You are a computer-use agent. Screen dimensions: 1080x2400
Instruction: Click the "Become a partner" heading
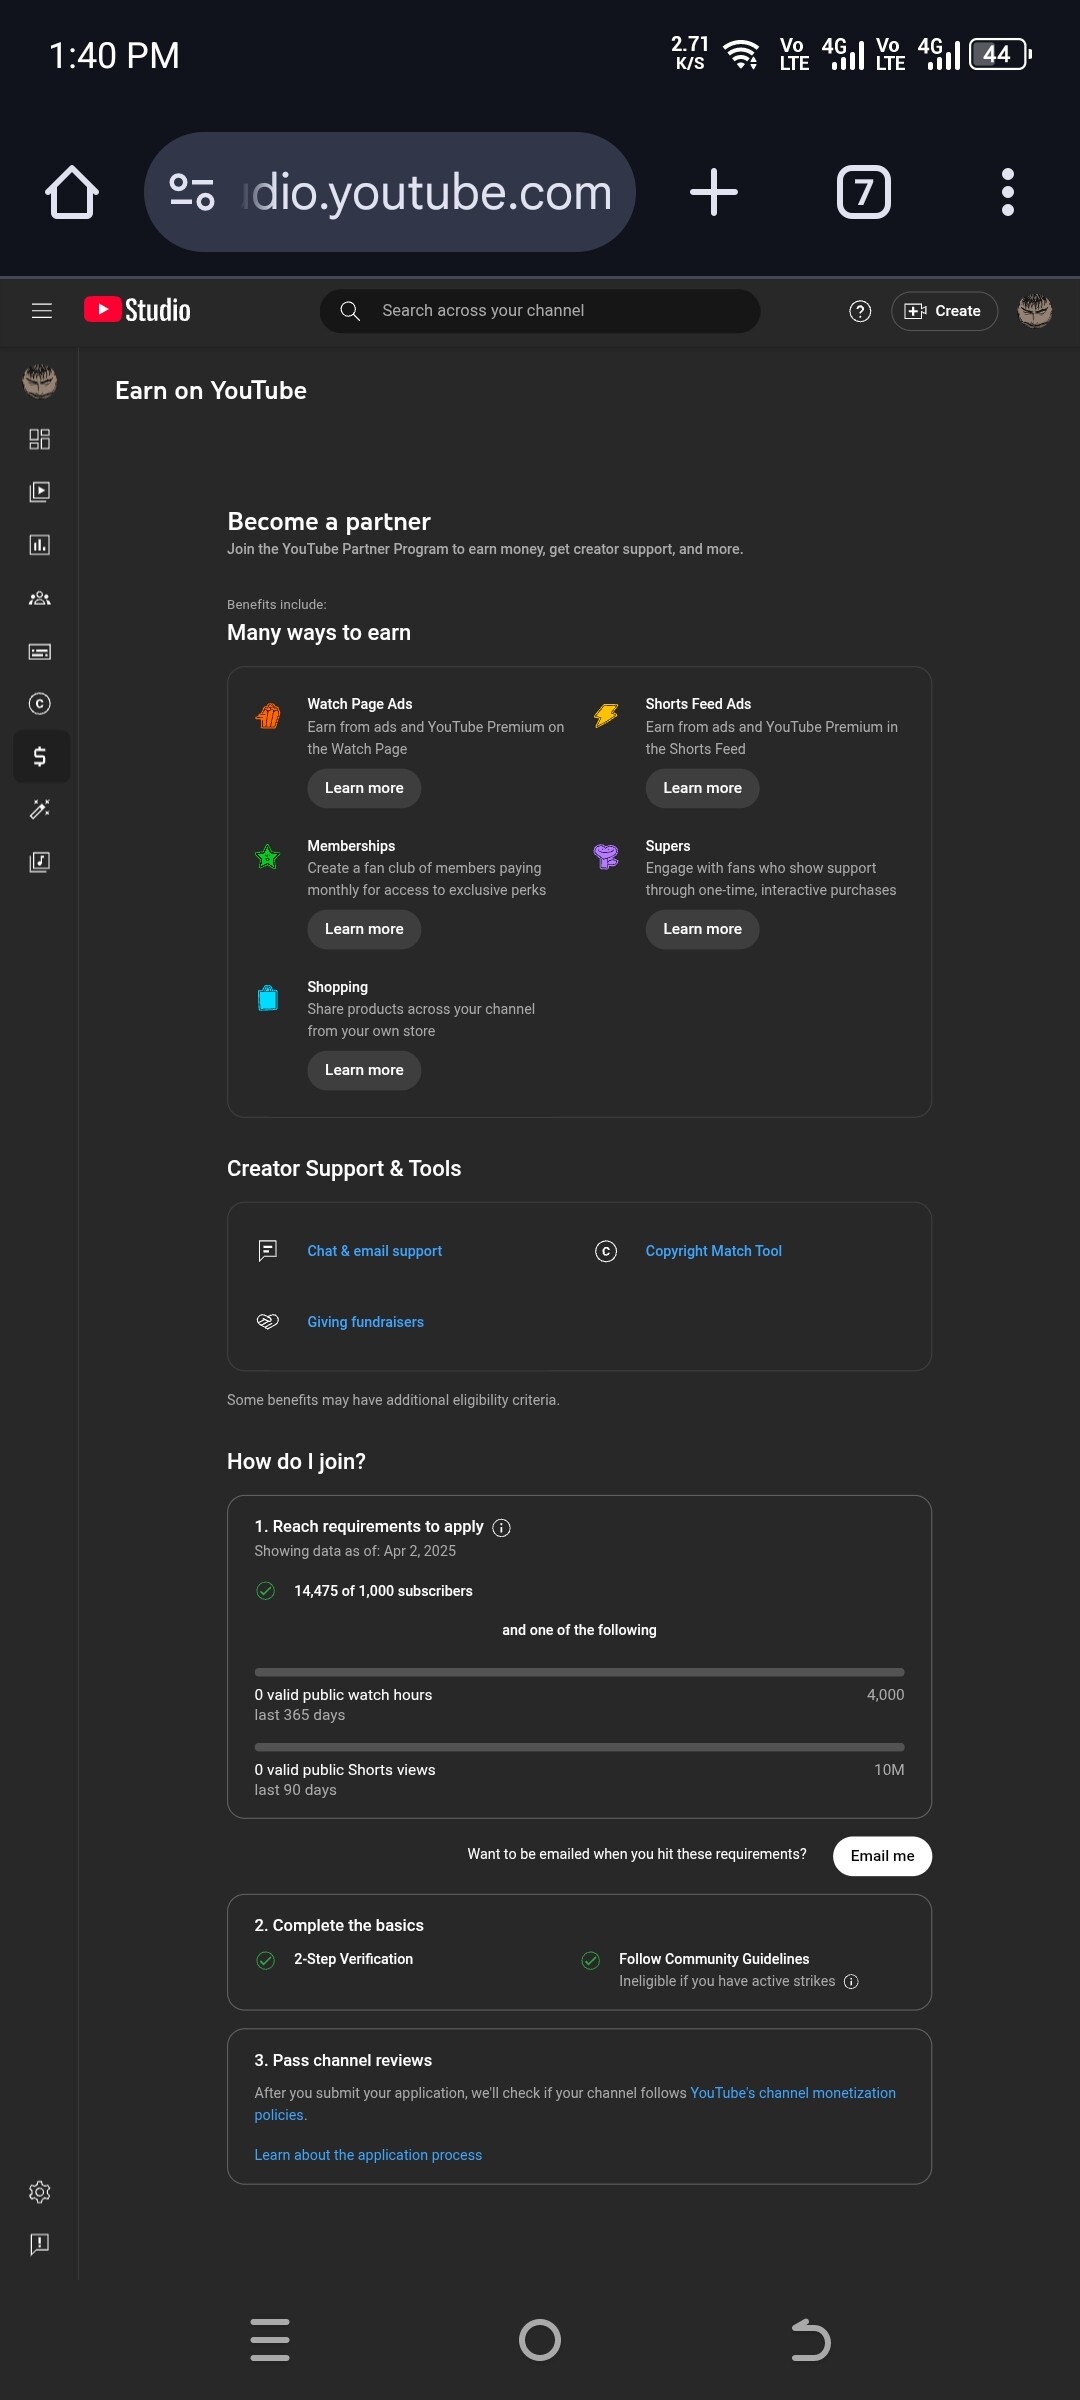click(x=329, y=522)
